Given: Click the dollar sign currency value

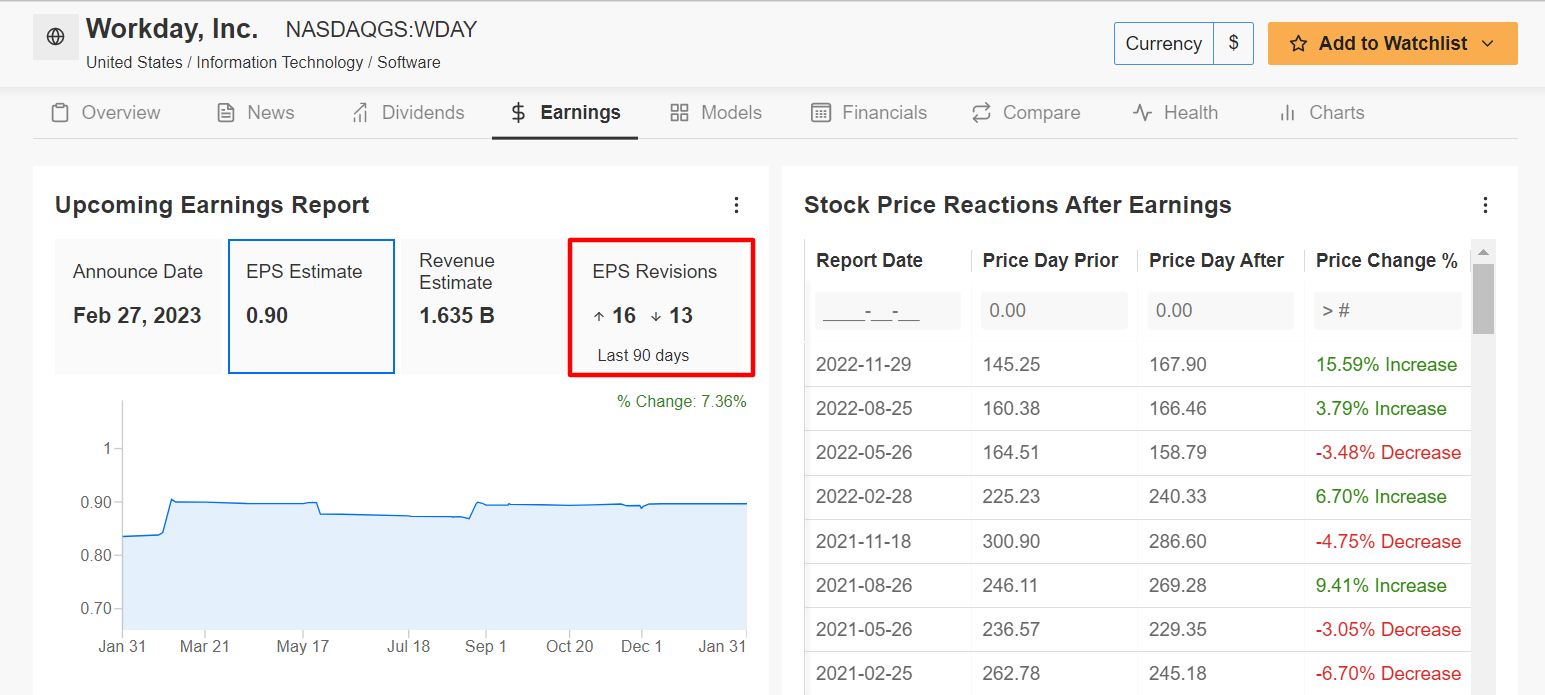Looking at the screenshot, I should [x=1234, y=44].
